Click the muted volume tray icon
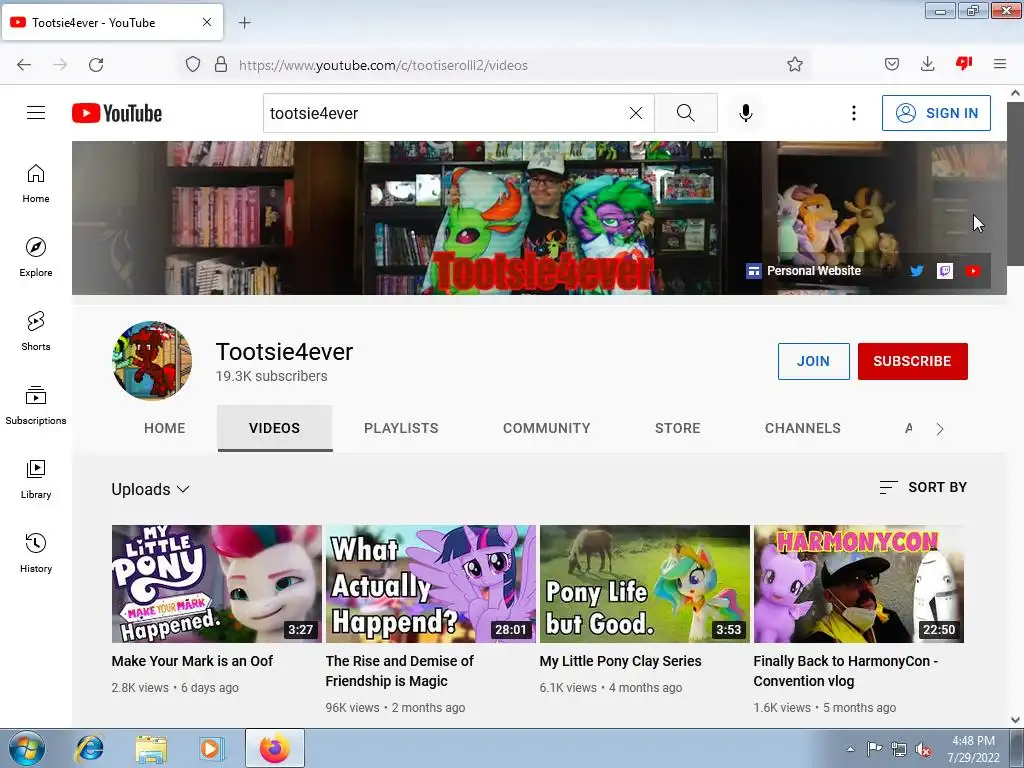1024x768 pixels. (923, 749)
